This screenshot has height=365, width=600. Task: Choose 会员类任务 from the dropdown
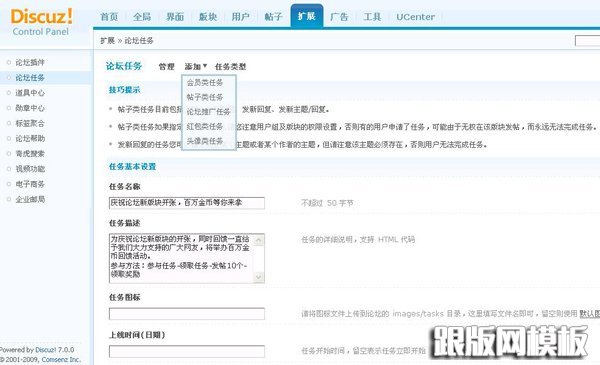(x=205, y=83)
